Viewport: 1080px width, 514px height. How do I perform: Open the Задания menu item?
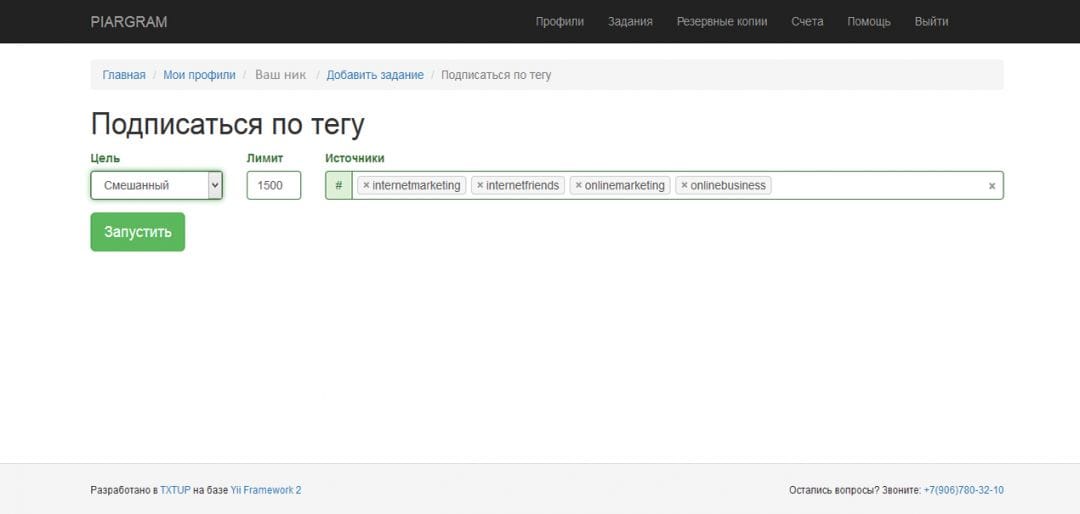click(630, 21)
